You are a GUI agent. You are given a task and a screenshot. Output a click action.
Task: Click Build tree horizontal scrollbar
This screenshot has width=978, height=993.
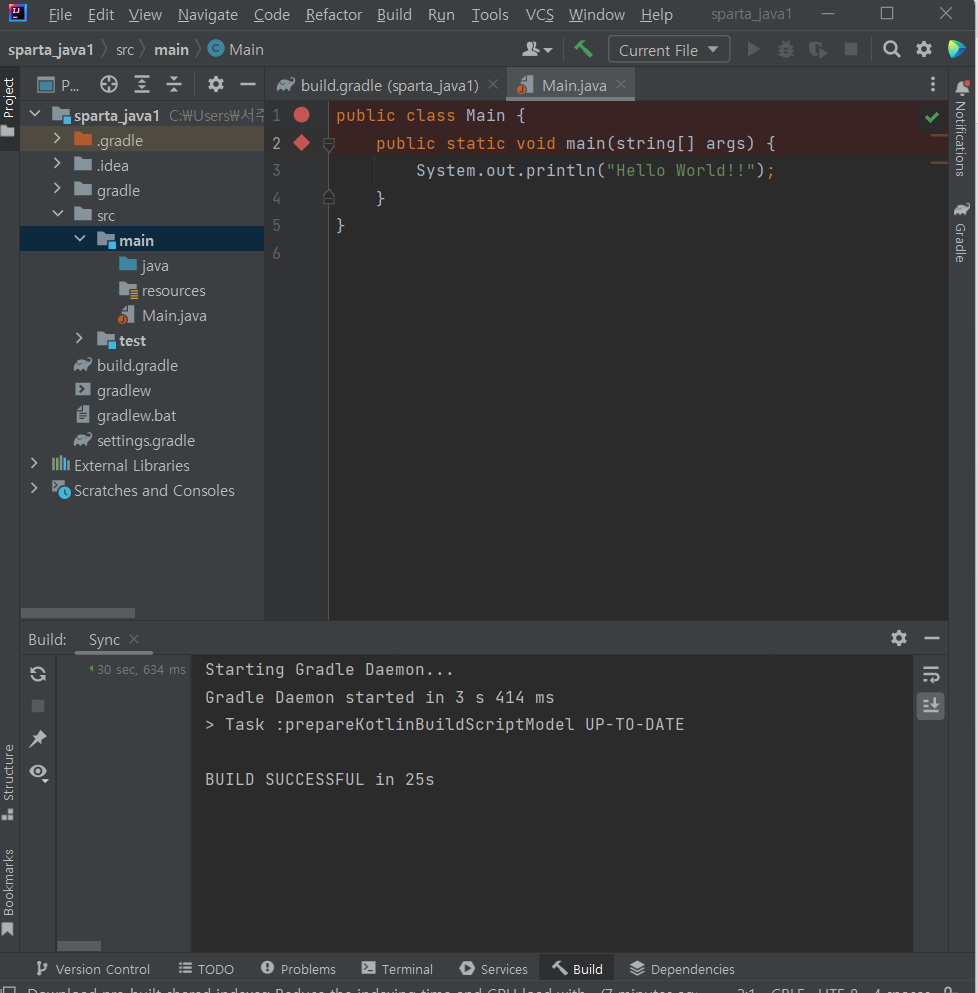click(x=79, y=946)
